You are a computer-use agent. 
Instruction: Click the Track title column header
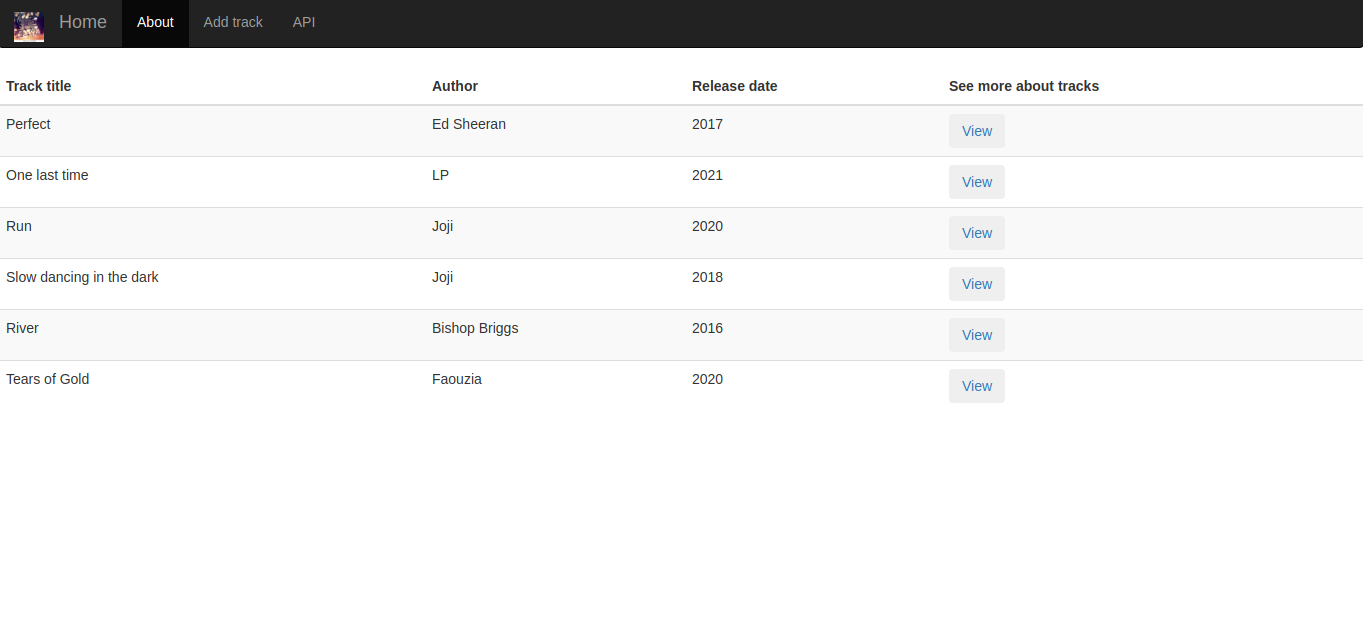39,86
